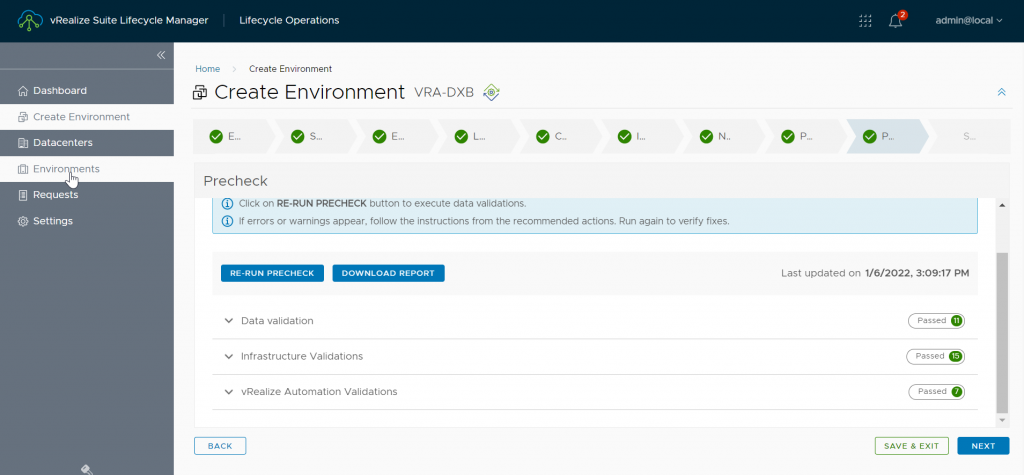Click the VRA-DXB environment name text
This screenshot has height=475, width=1024.
(x=444, y=93)
